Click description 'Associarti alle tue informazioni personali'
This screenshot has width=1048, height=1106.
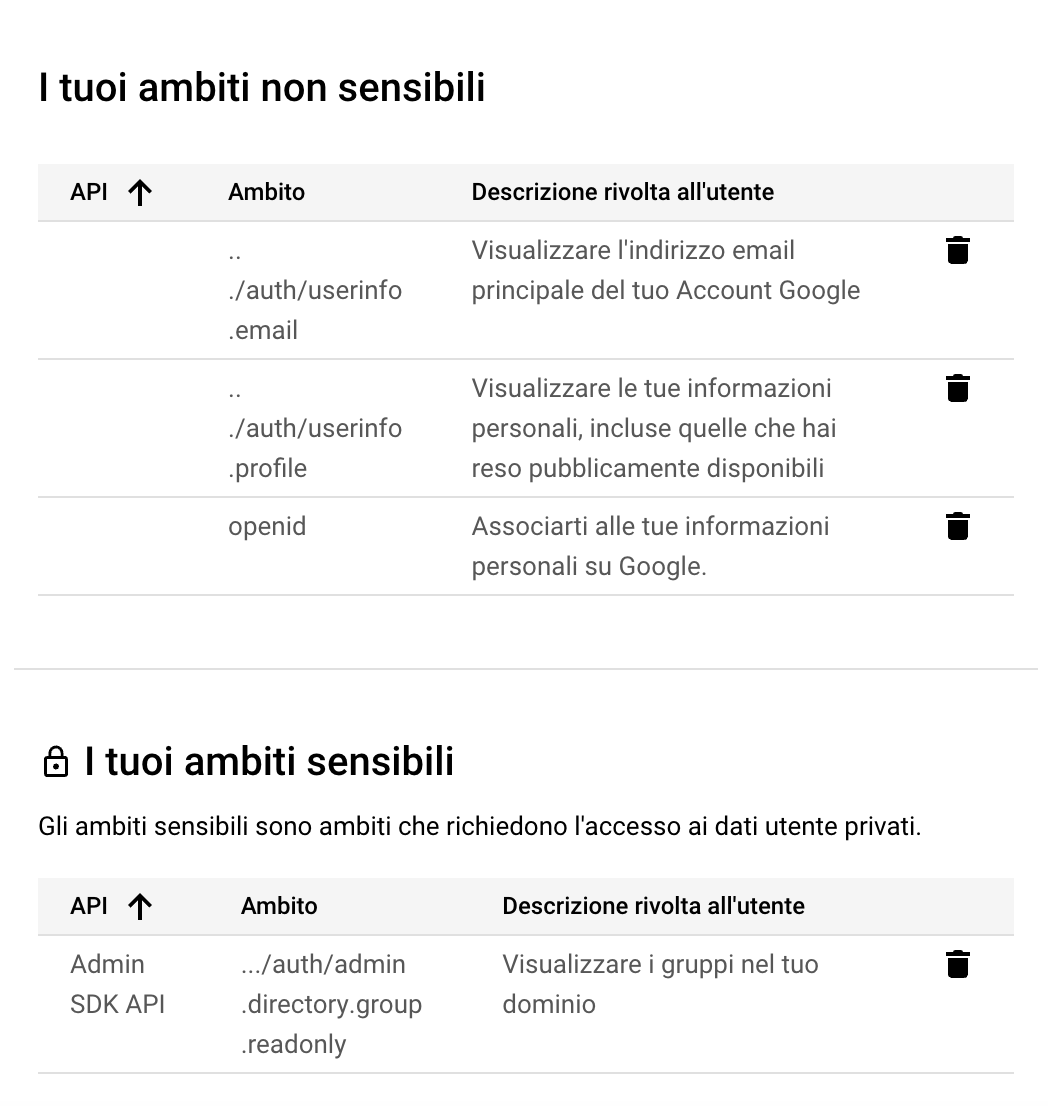pyautogui.click(x=650, y=546)
